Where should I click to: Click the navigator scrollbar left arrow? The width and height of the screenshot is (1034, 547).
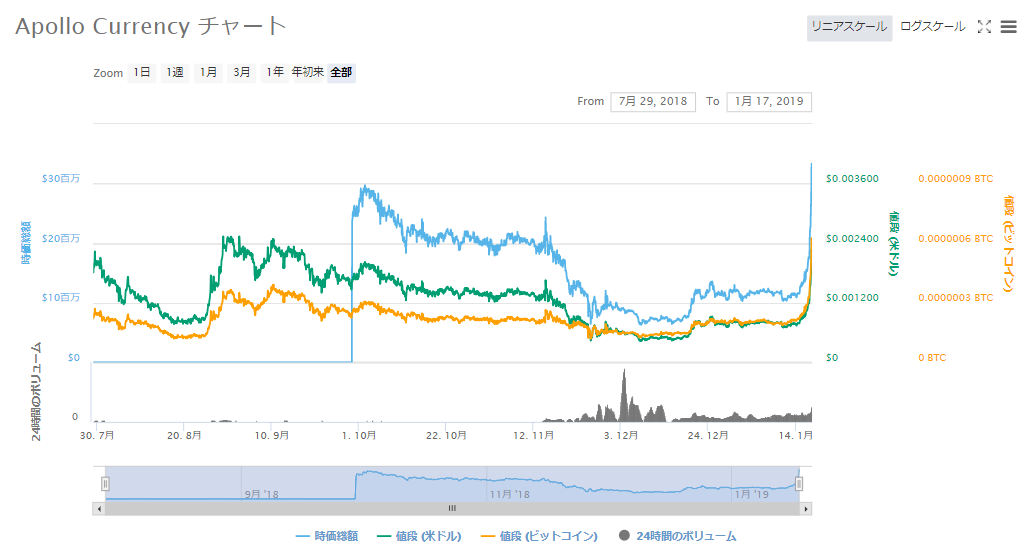(x=98, y=508)
